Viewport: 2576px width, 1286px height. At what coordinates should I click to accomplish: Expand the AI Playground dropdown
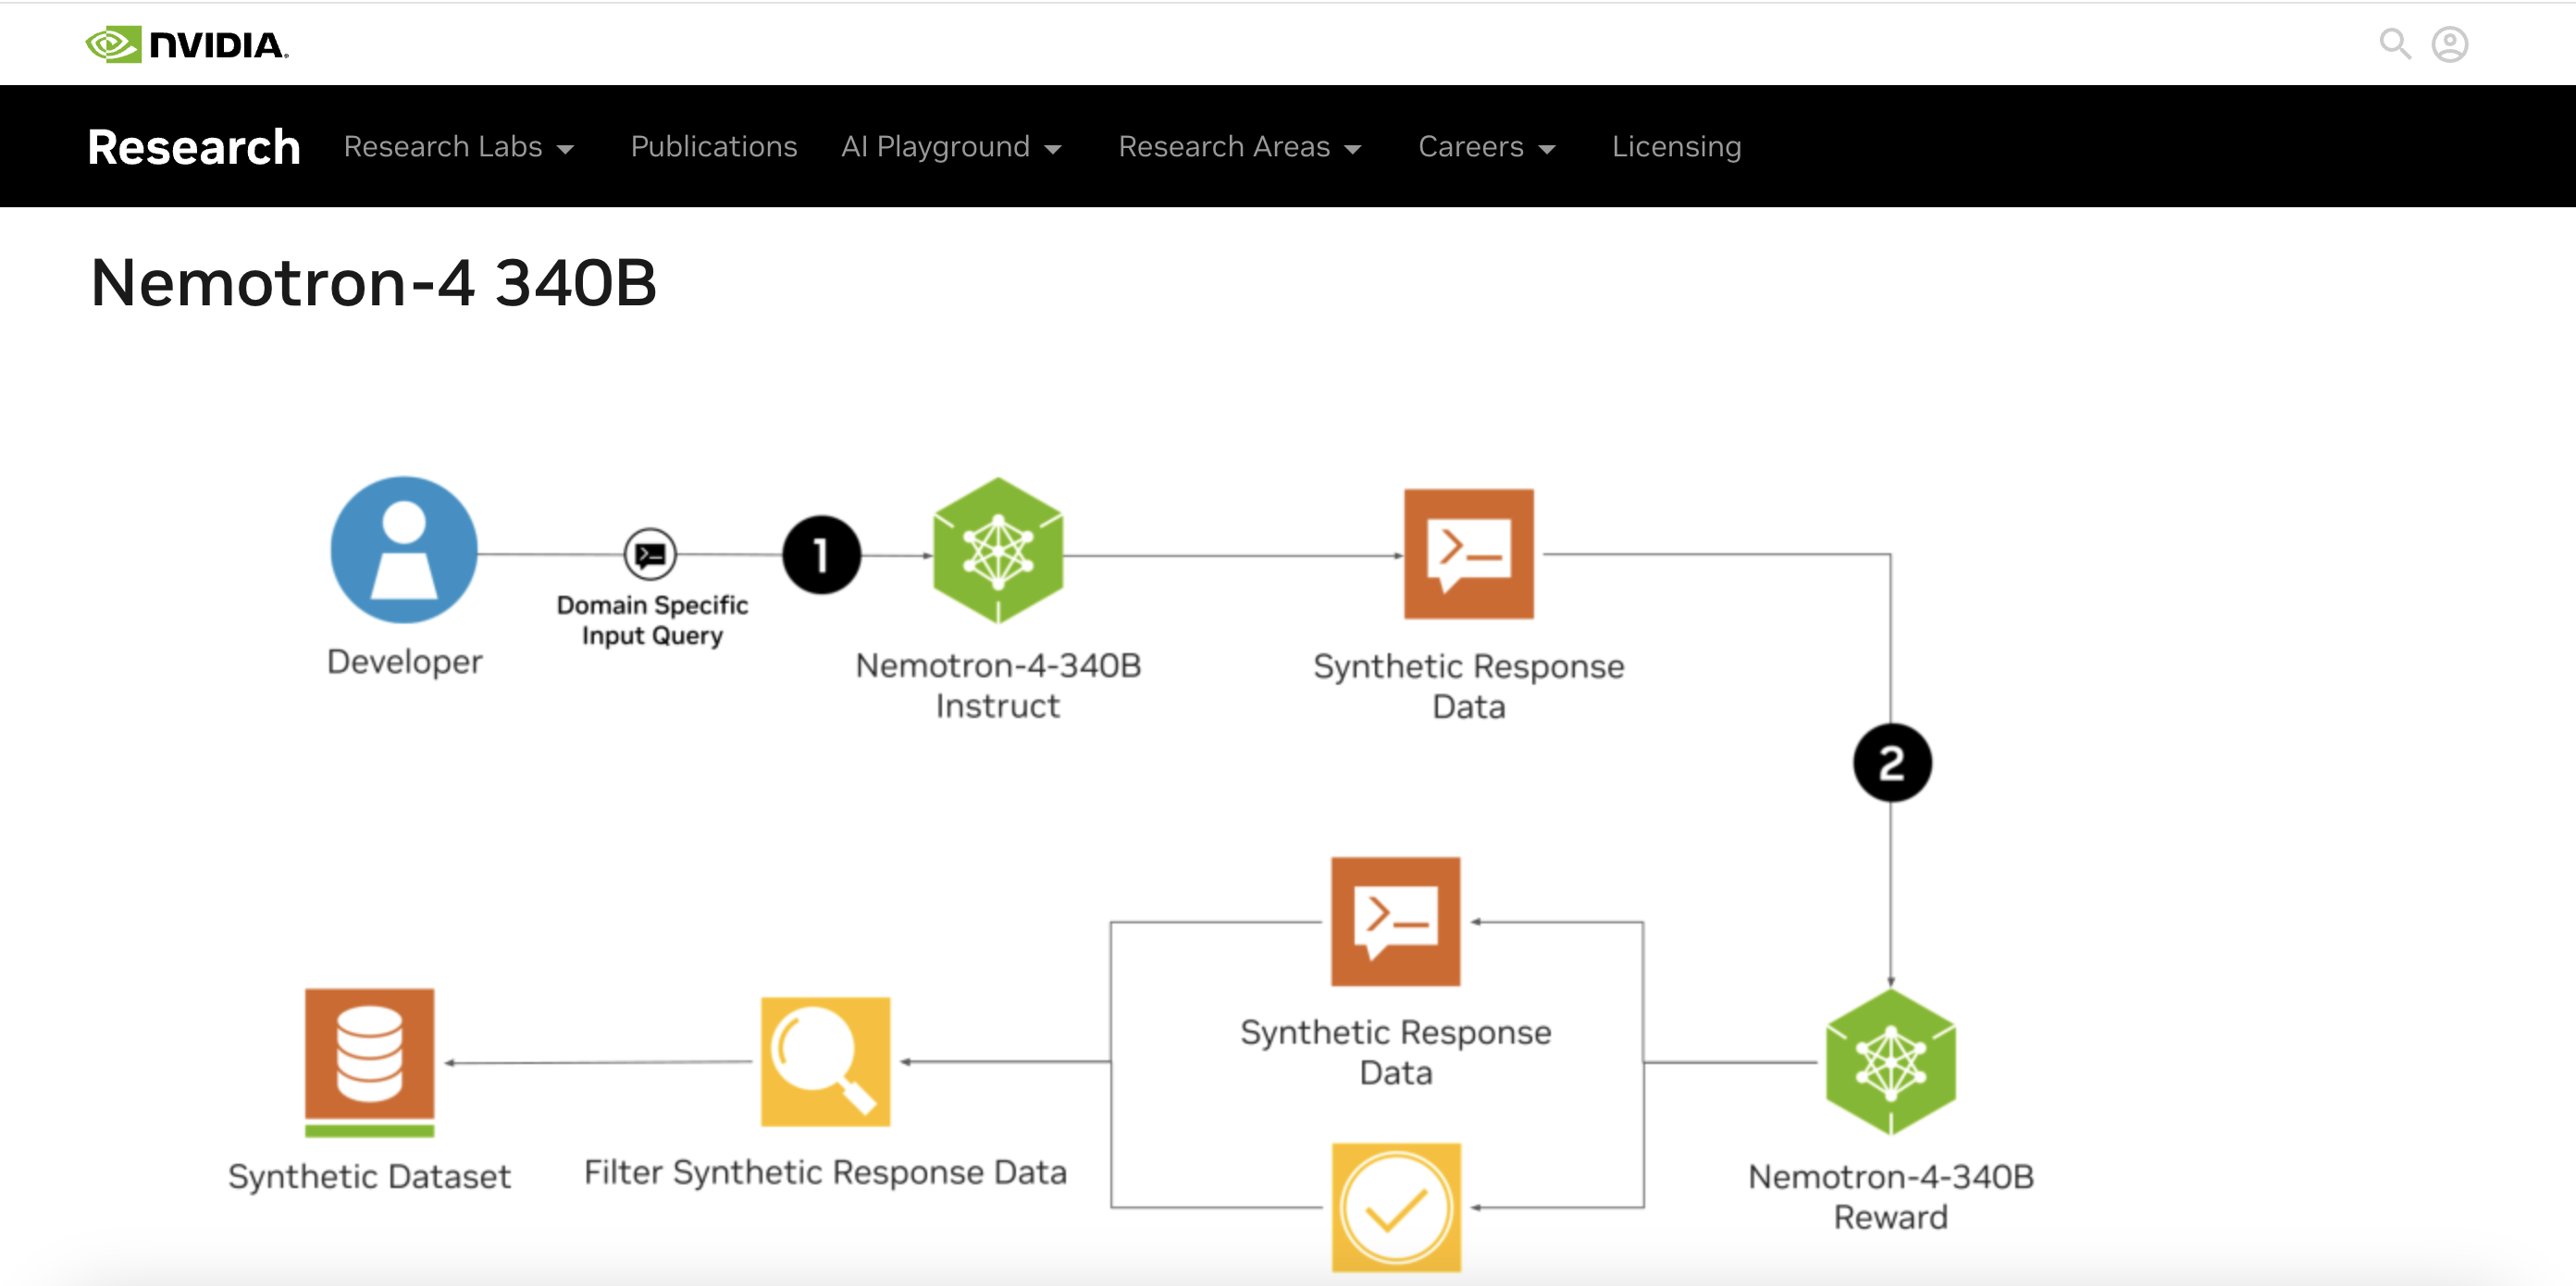point(951,147)
